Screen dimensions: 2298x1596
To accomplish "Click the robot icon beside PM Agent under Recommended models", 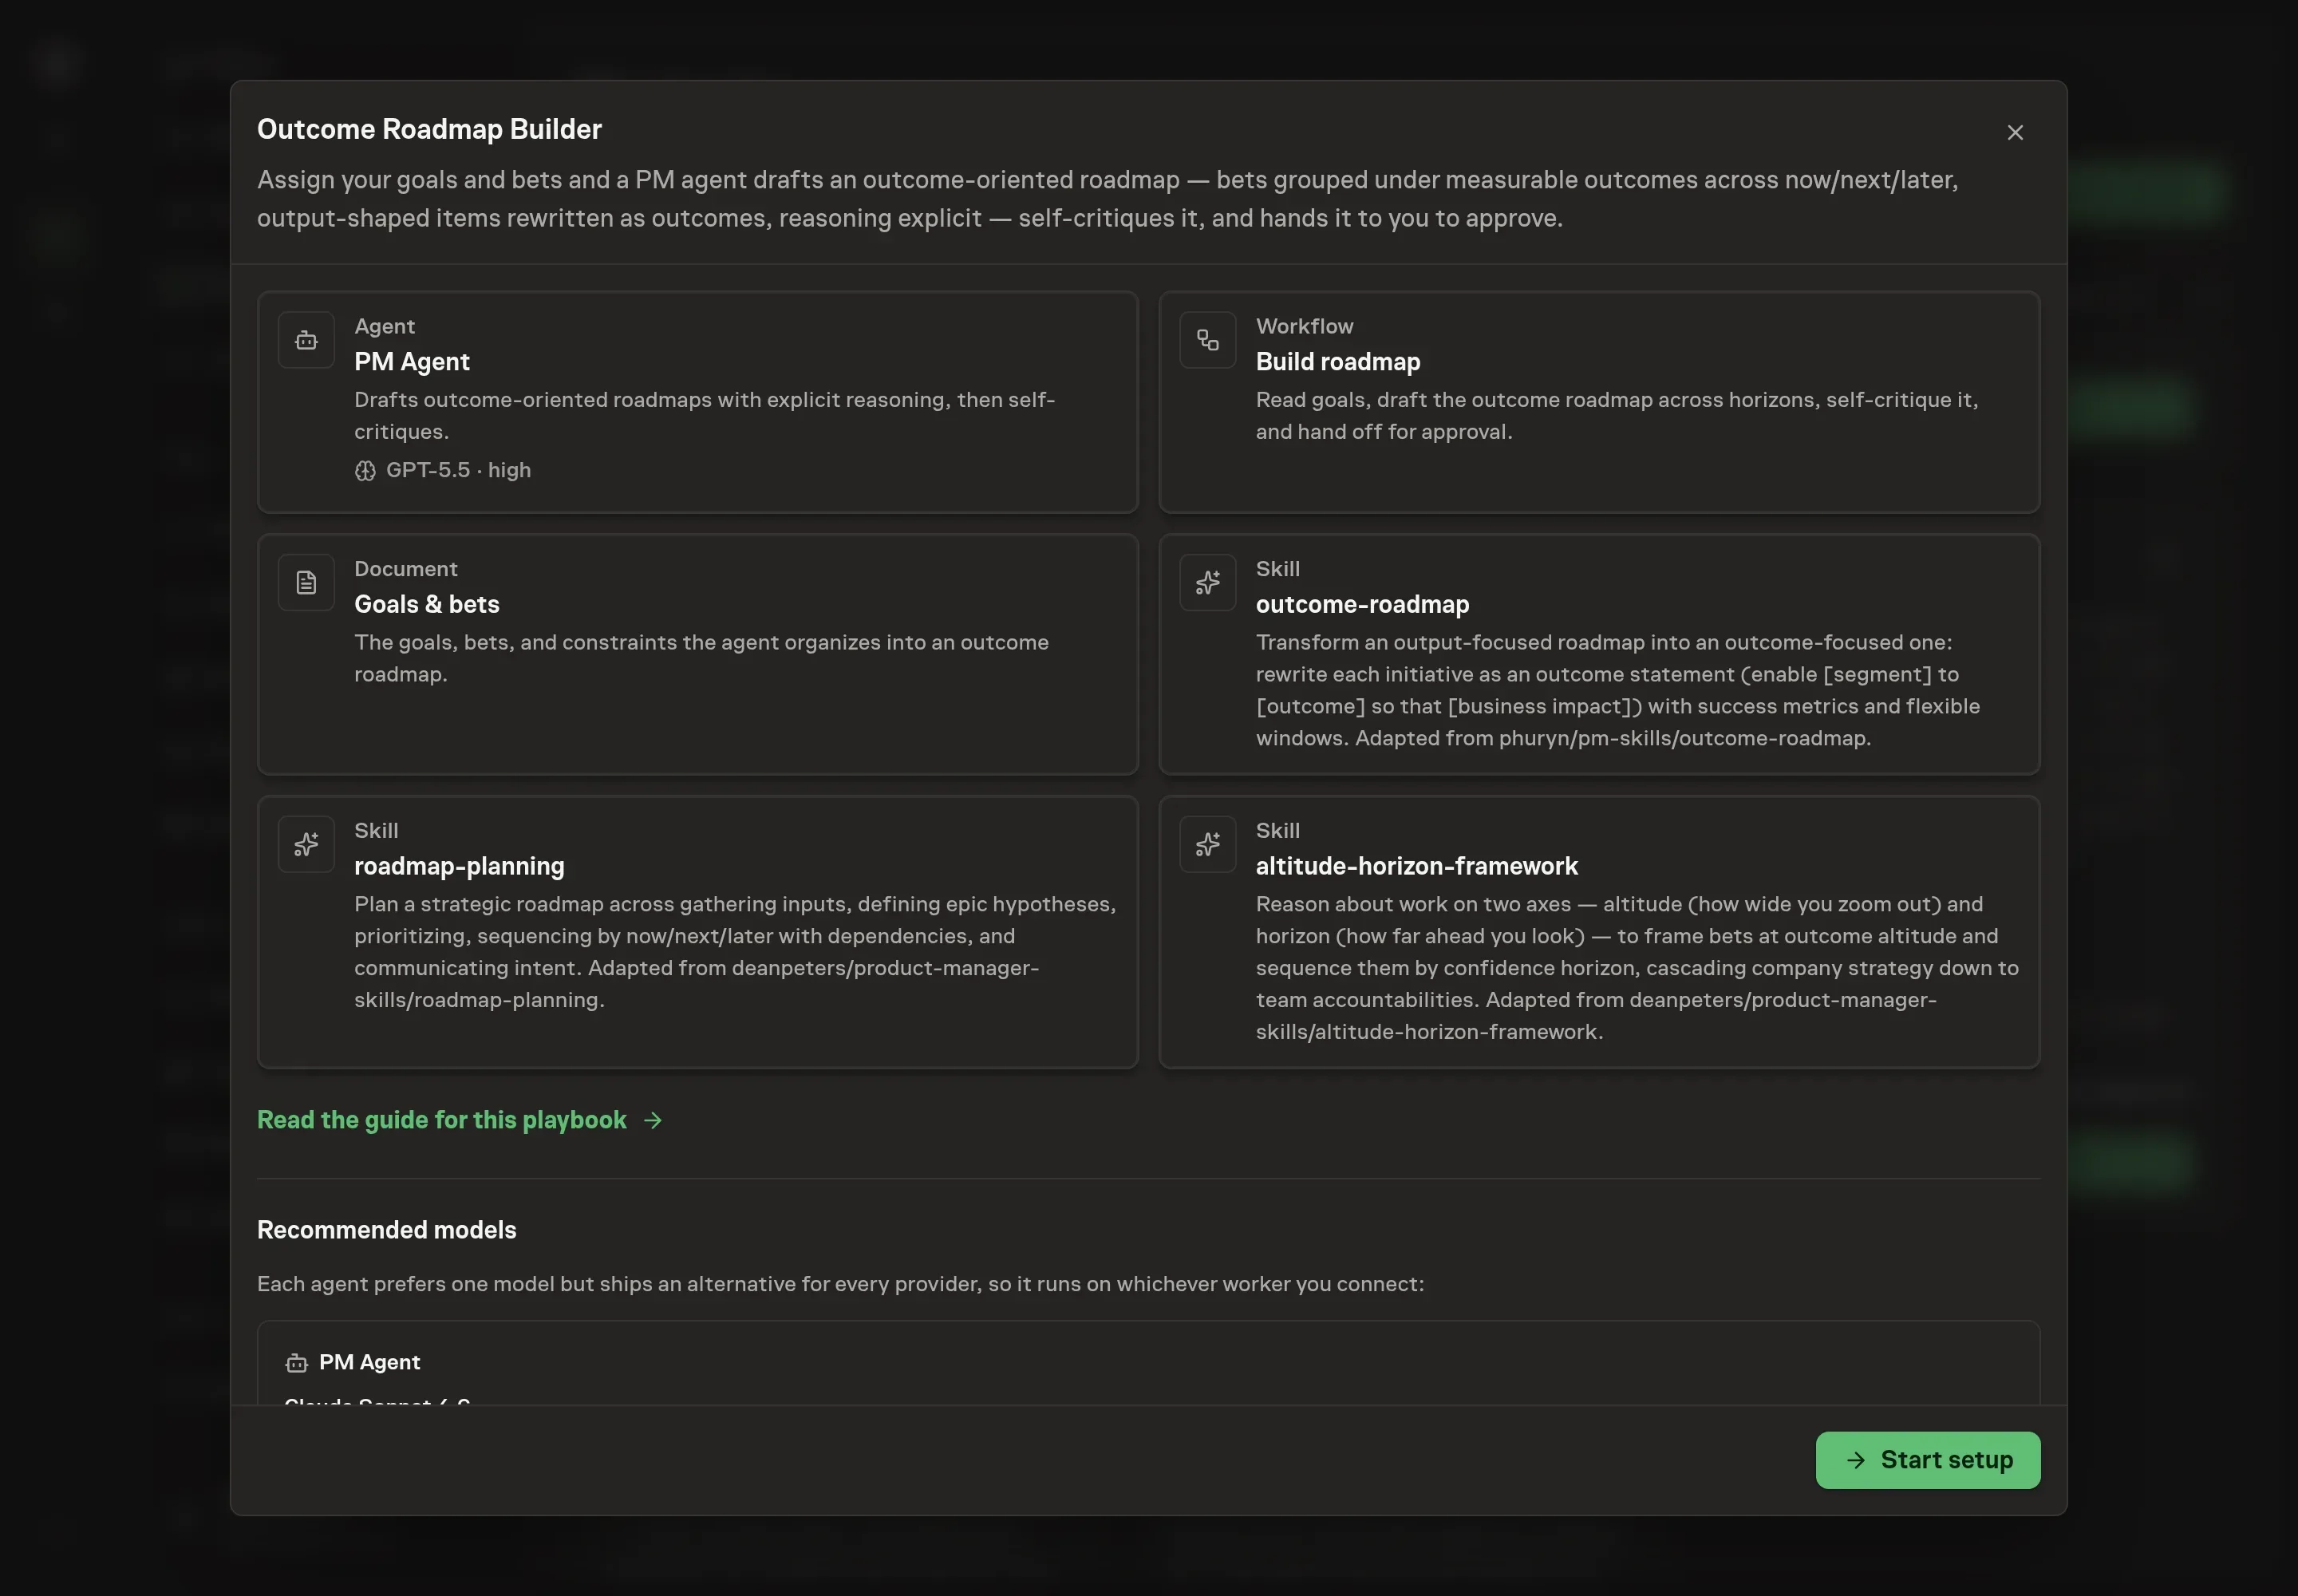I will (x=296, y=1363).
